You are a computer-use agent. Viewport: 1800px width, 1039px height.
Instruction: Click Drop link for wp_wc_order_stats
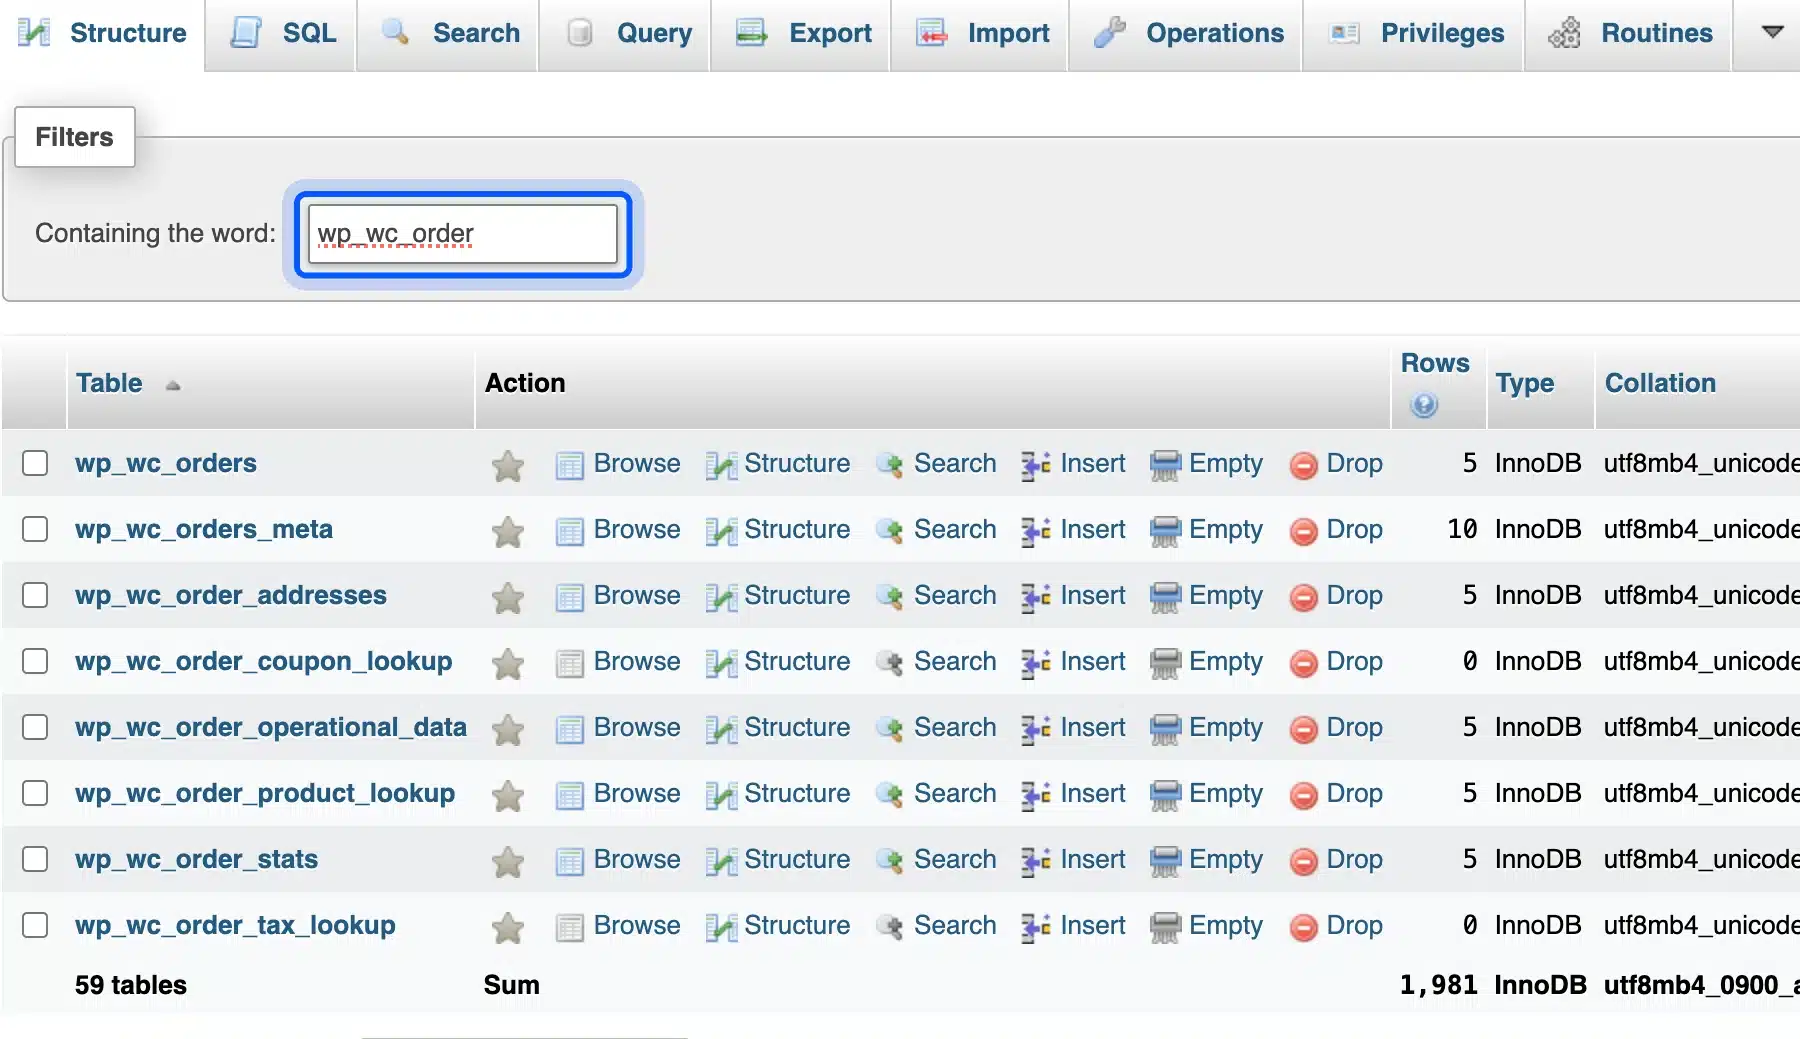click(x=1354, y=859)
